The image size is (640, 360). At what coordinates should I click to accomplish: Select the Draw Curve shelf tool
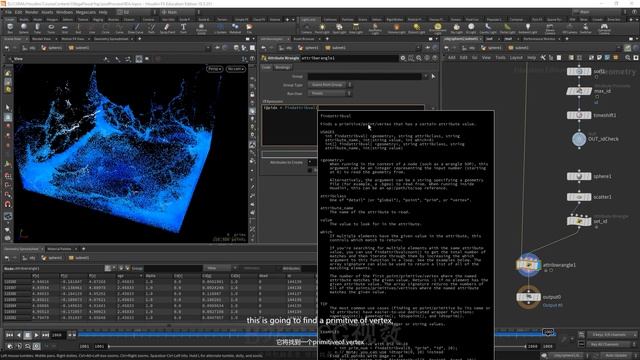pos(136,28)
